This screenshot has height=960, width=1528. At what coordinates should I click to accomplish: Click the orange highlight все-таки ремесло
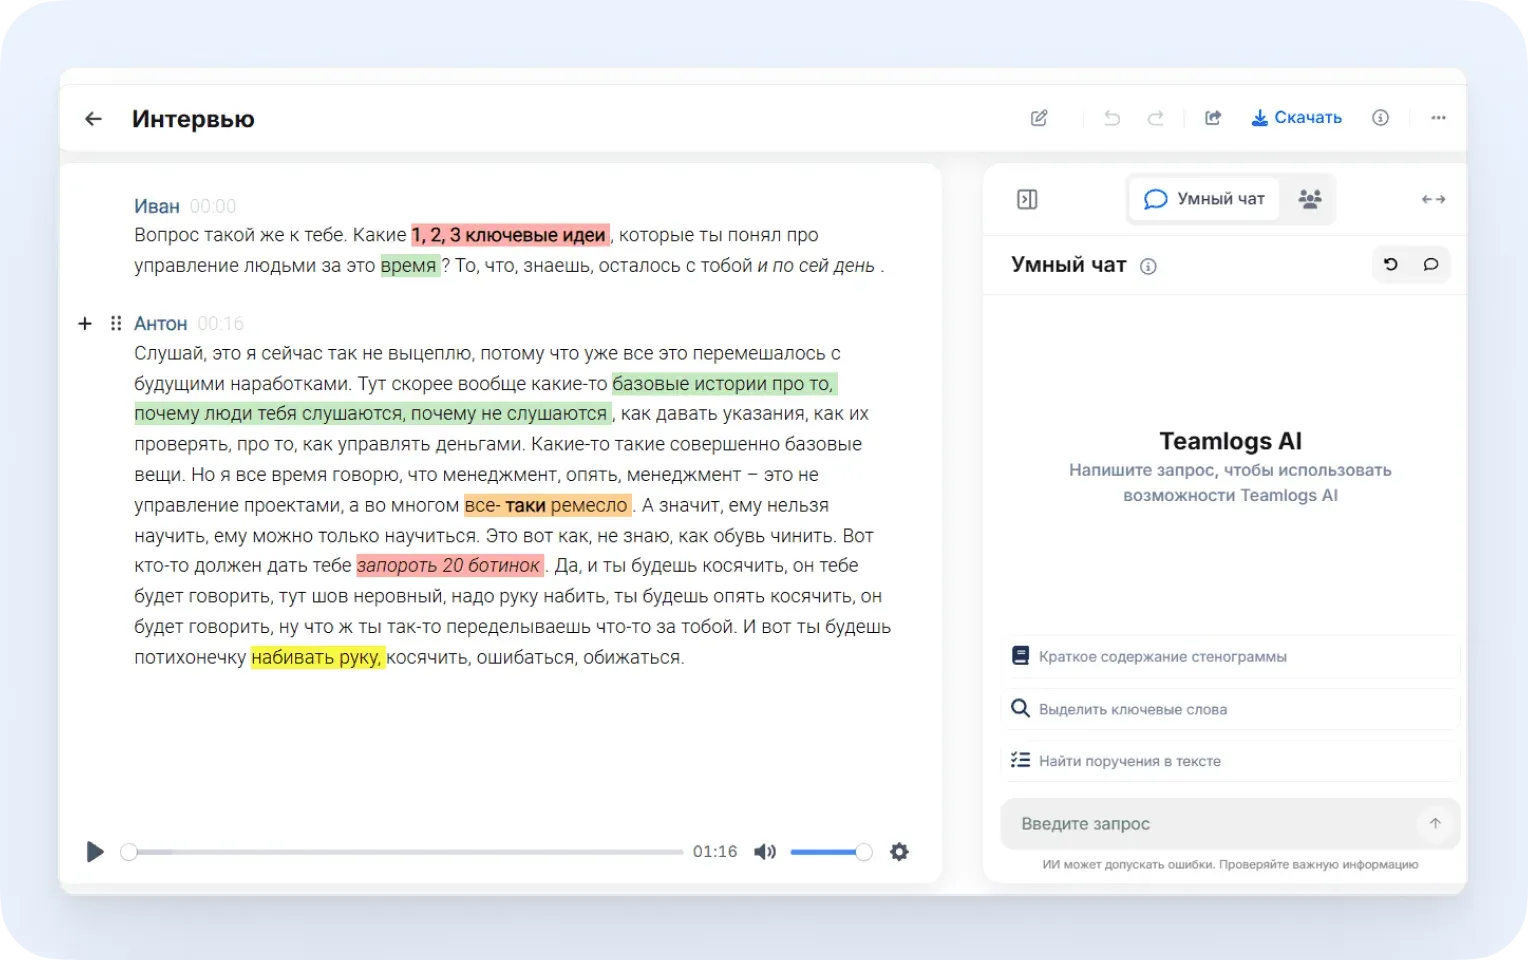(547, 505)
